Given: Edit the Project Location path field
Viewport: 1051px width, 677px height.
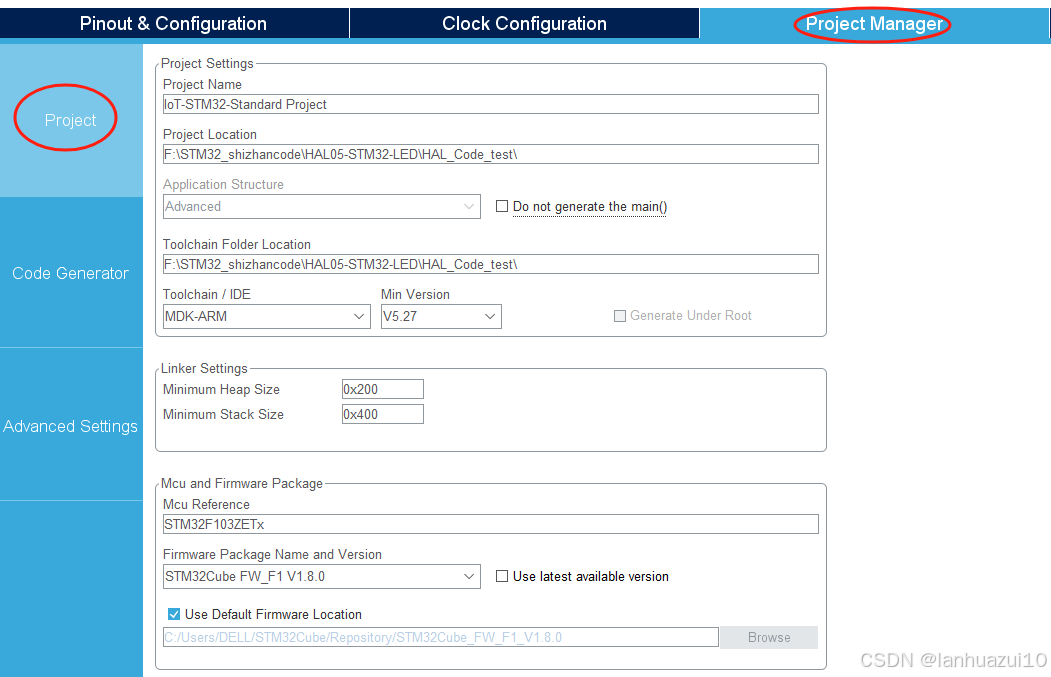Looking at the screenshot, I should (491, 154).
